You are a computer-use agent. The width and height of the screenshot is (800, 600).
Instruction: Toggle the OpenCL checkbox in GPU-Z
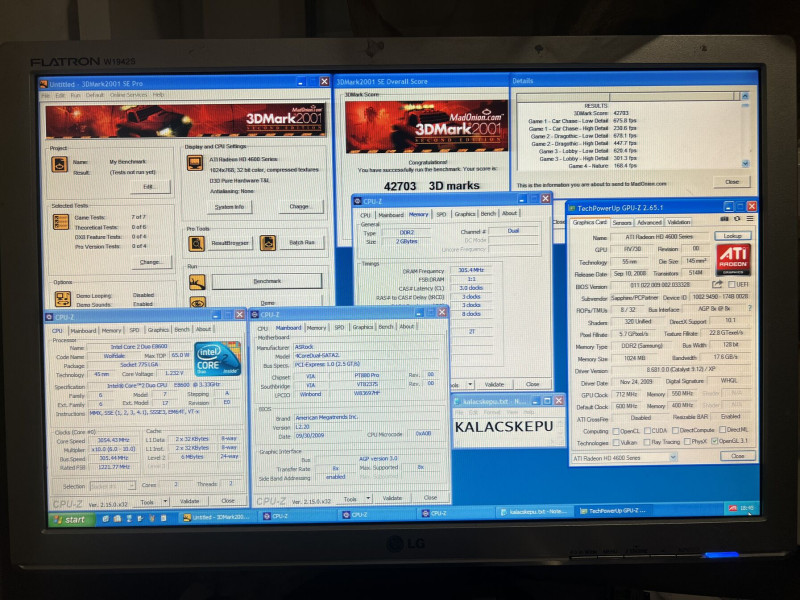tap(616, 431)
